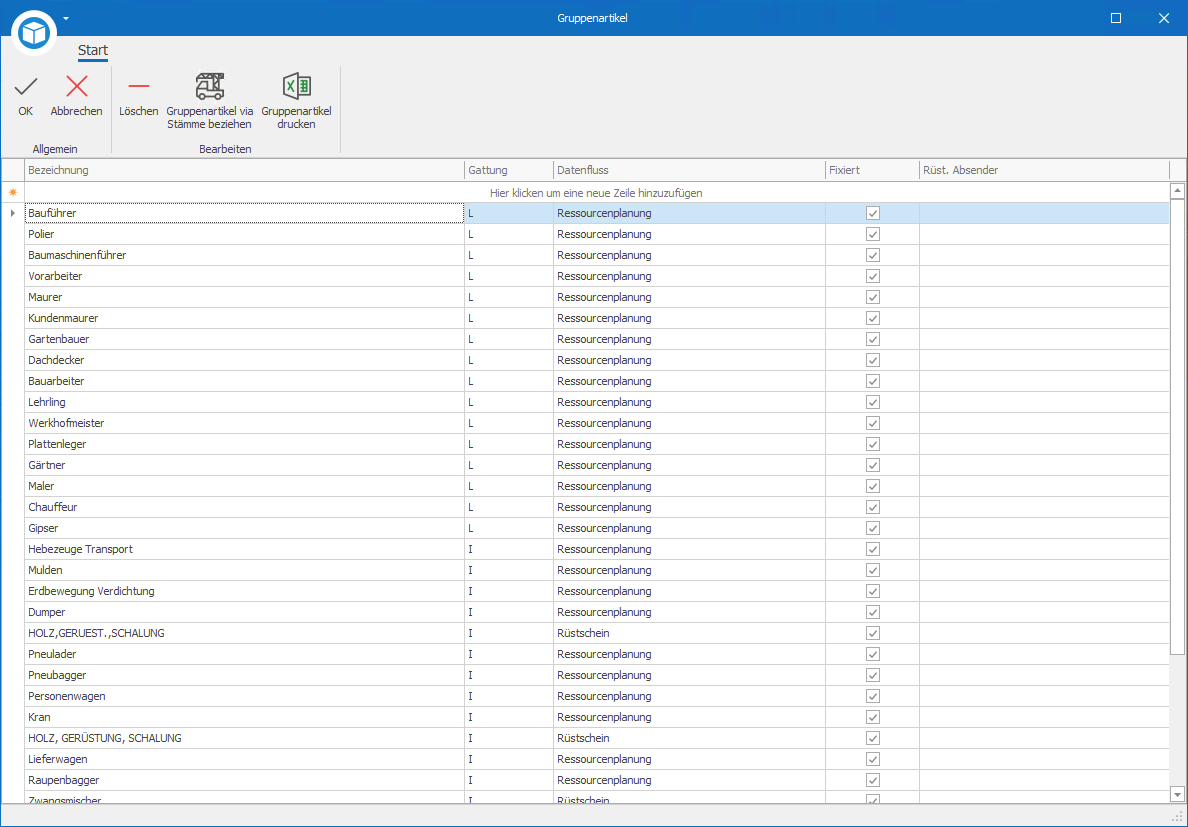Toggle Fixiert checkbox for Lieferwagen
Viewport: 1188px width, 827px height.
click(873, 759)
